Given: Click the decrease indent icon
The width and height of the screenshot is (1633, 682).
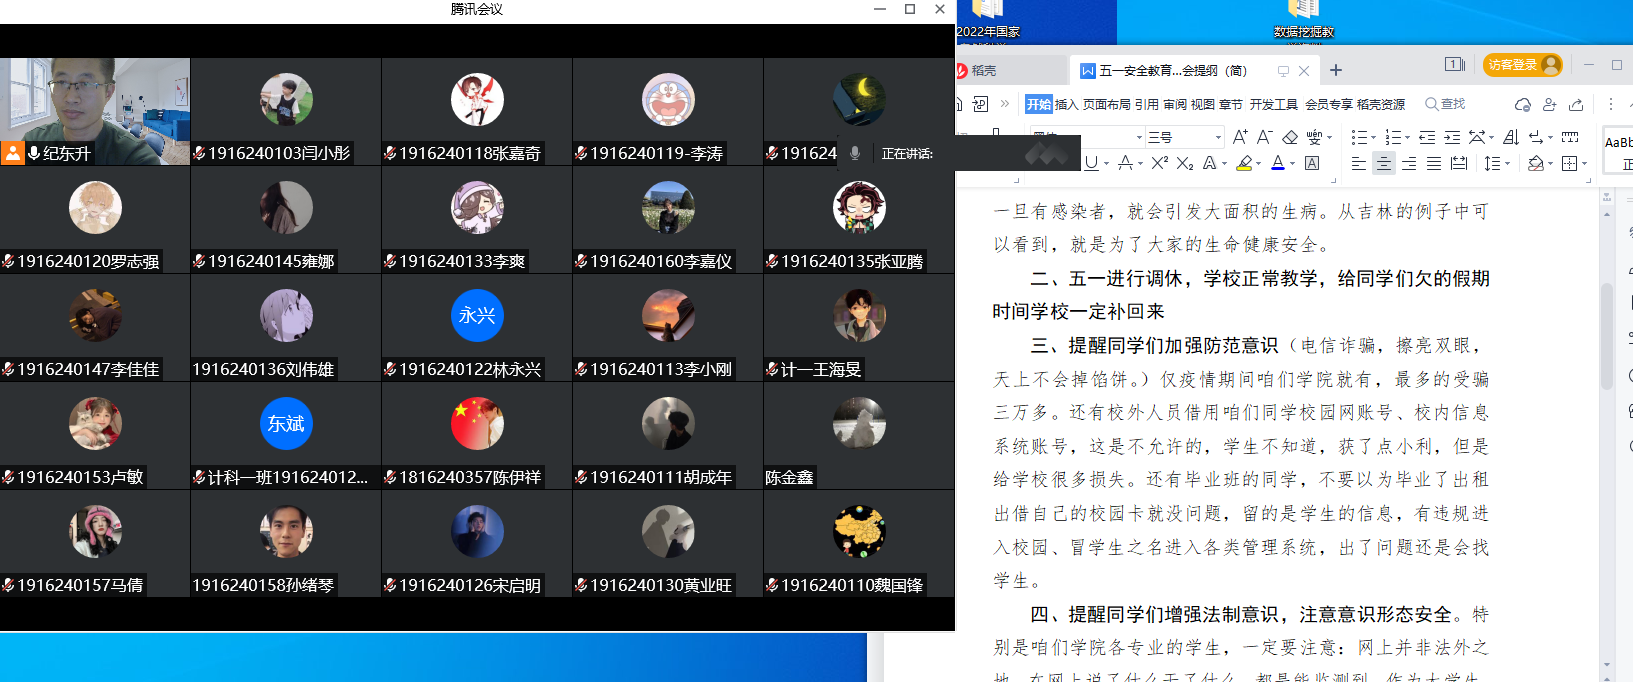Looking at the screenshot, I should (1427, 137).
